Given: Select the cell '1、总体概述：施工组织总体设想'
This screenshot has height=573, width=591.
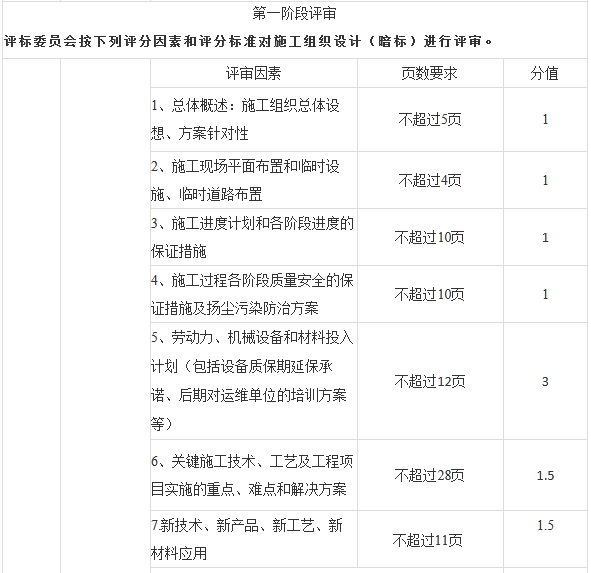Looking at the screenshot, I should tap(253, 120).
